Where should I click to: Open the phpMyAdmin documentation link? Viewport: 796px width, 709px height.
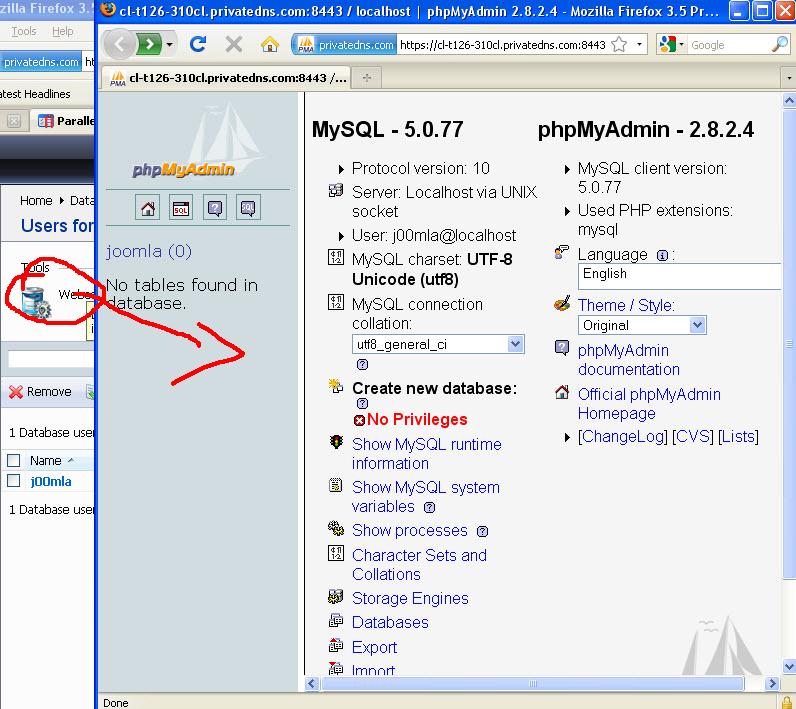(628, 360)
